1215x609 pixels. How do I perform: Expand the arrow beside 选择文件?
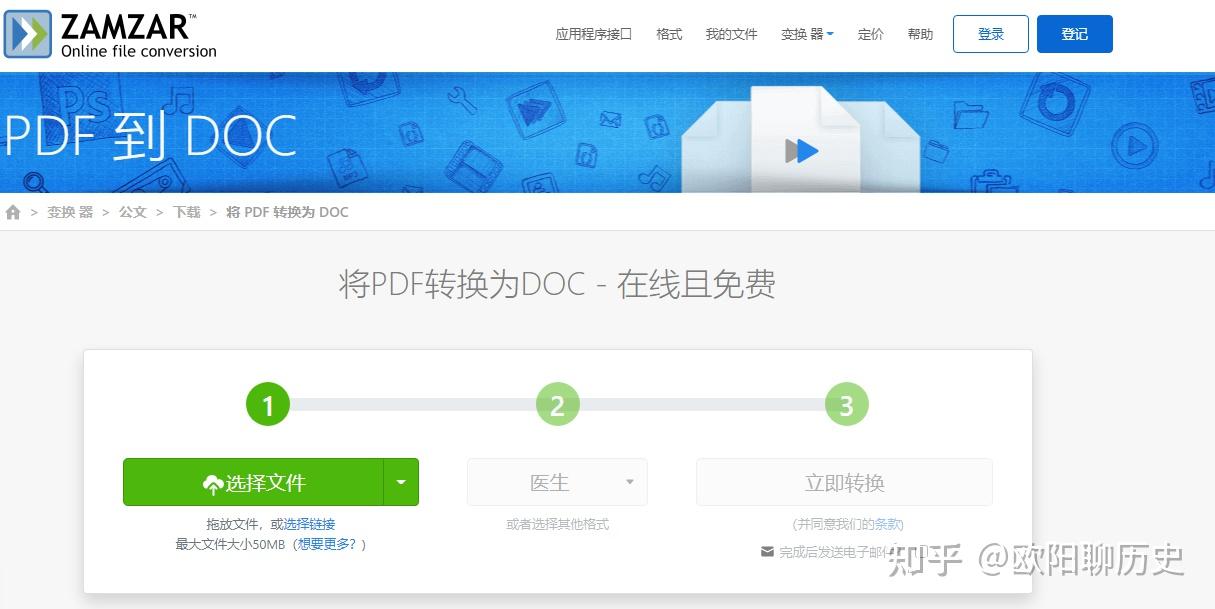401,482
